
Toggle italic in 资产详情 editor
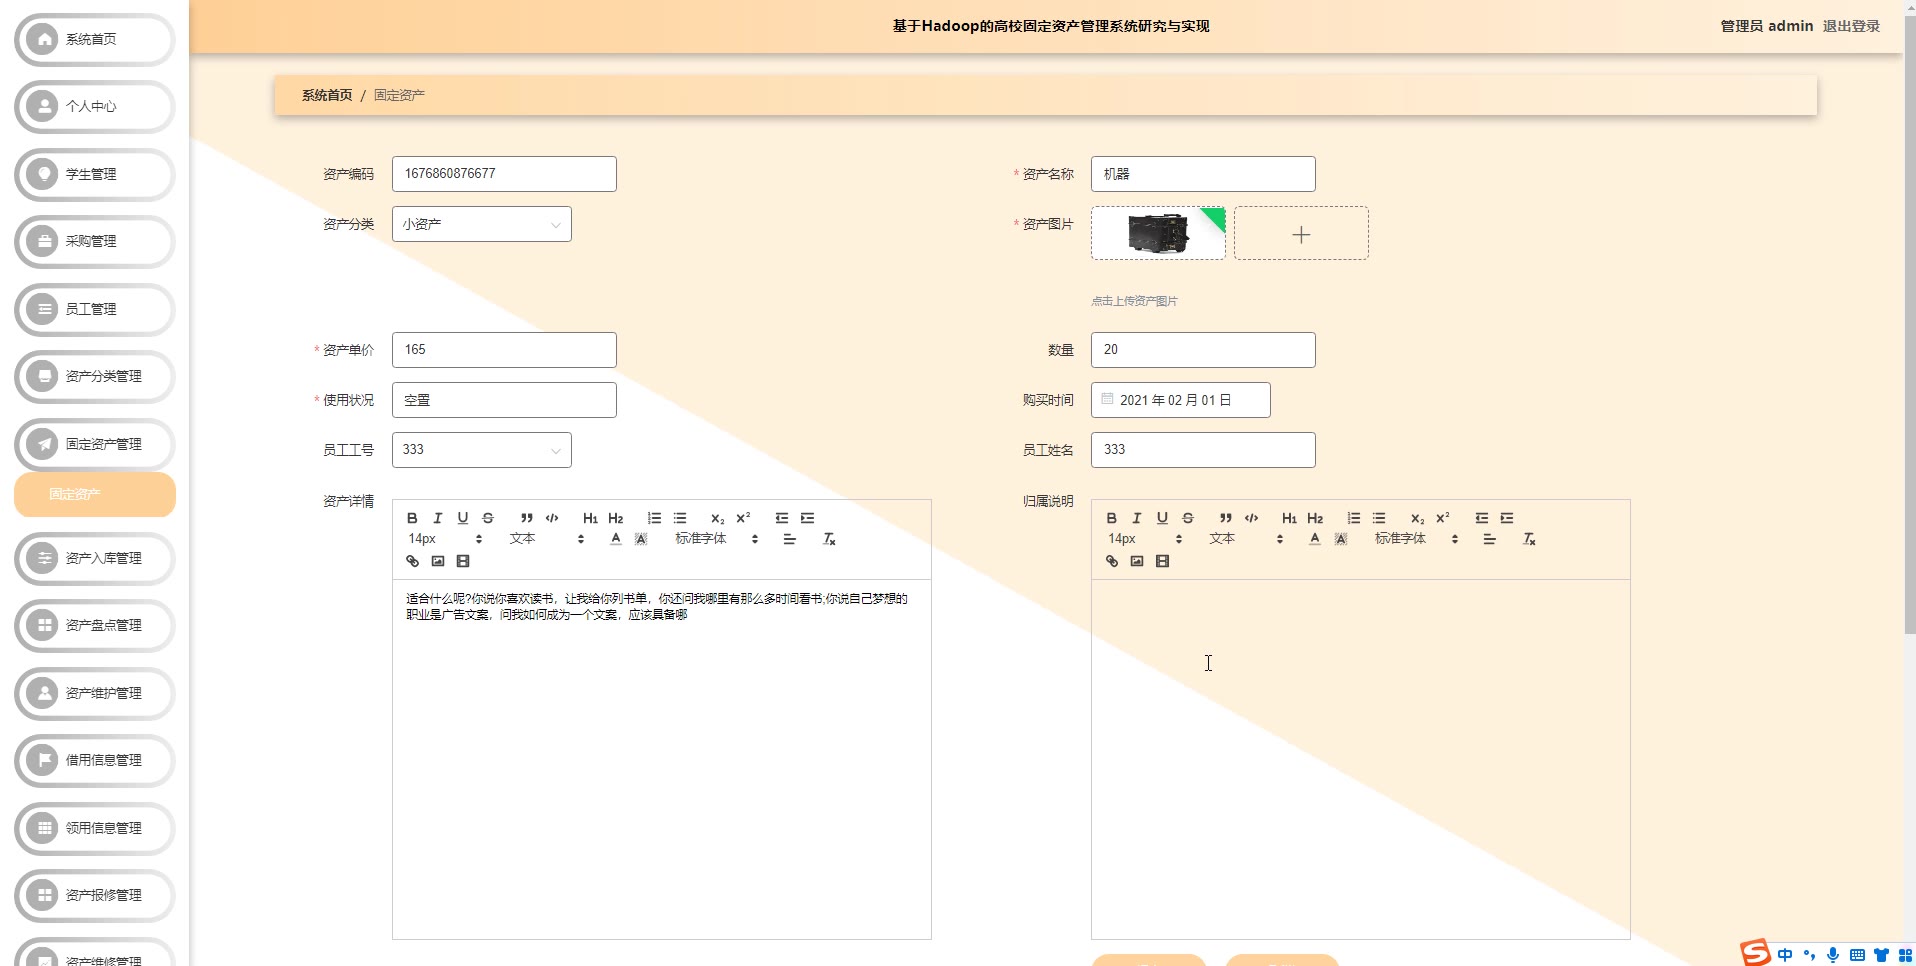click(x=437, y=518)
